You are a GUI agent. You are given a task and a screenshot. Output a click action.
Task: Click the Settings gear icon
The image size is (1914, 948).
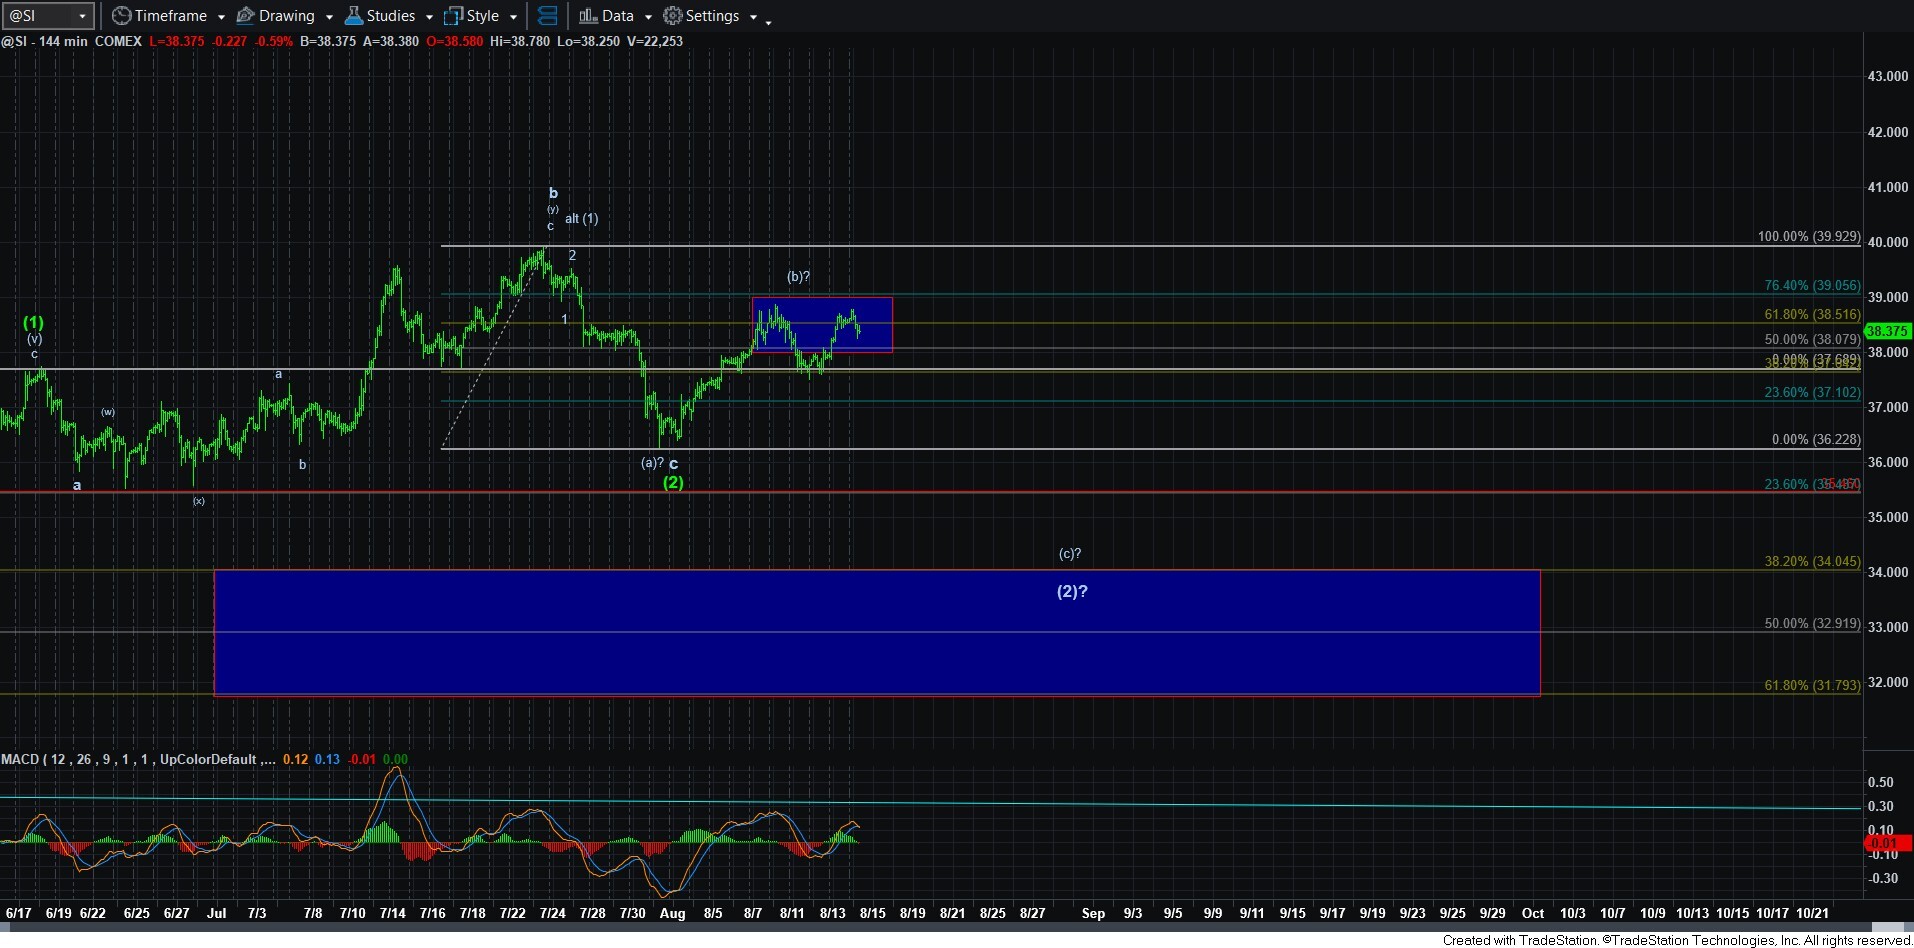[673, 16]
